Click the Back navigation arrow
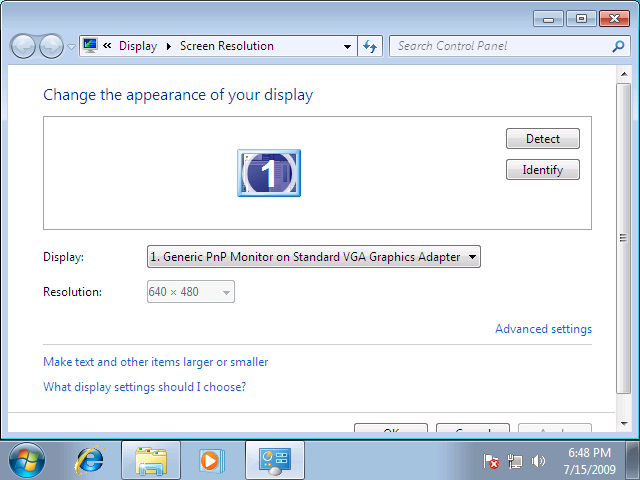This screenshot has width=640, height=480. click(x=23, y=46)
